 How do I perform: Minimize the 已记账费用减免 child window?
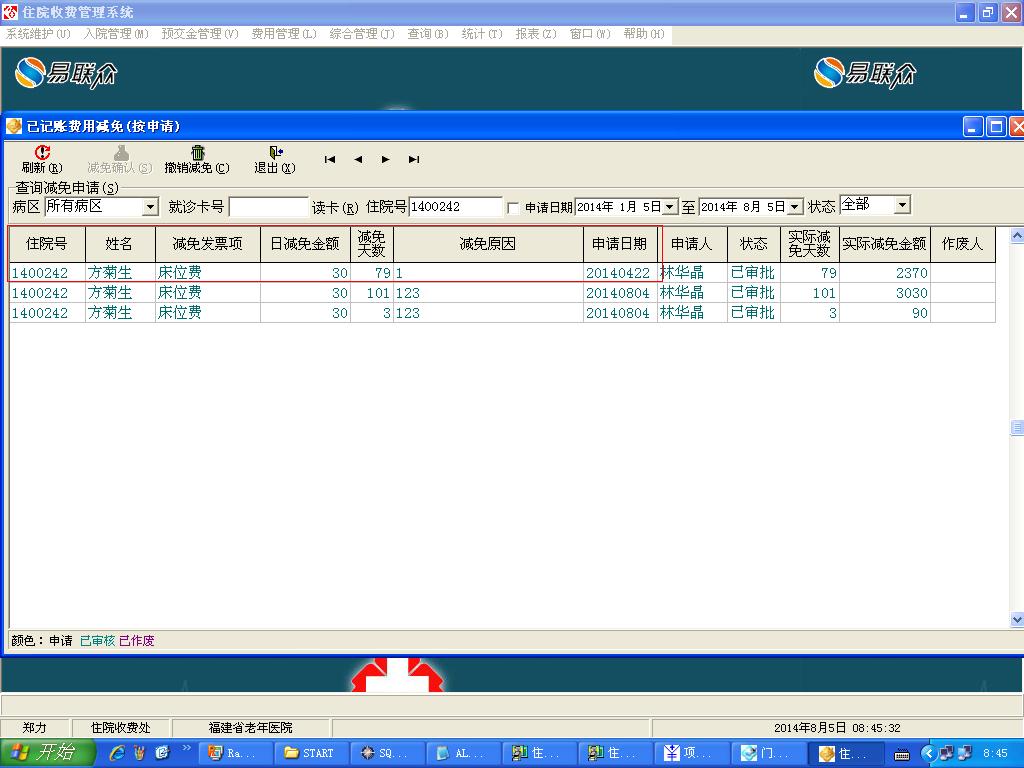point(973,127)
